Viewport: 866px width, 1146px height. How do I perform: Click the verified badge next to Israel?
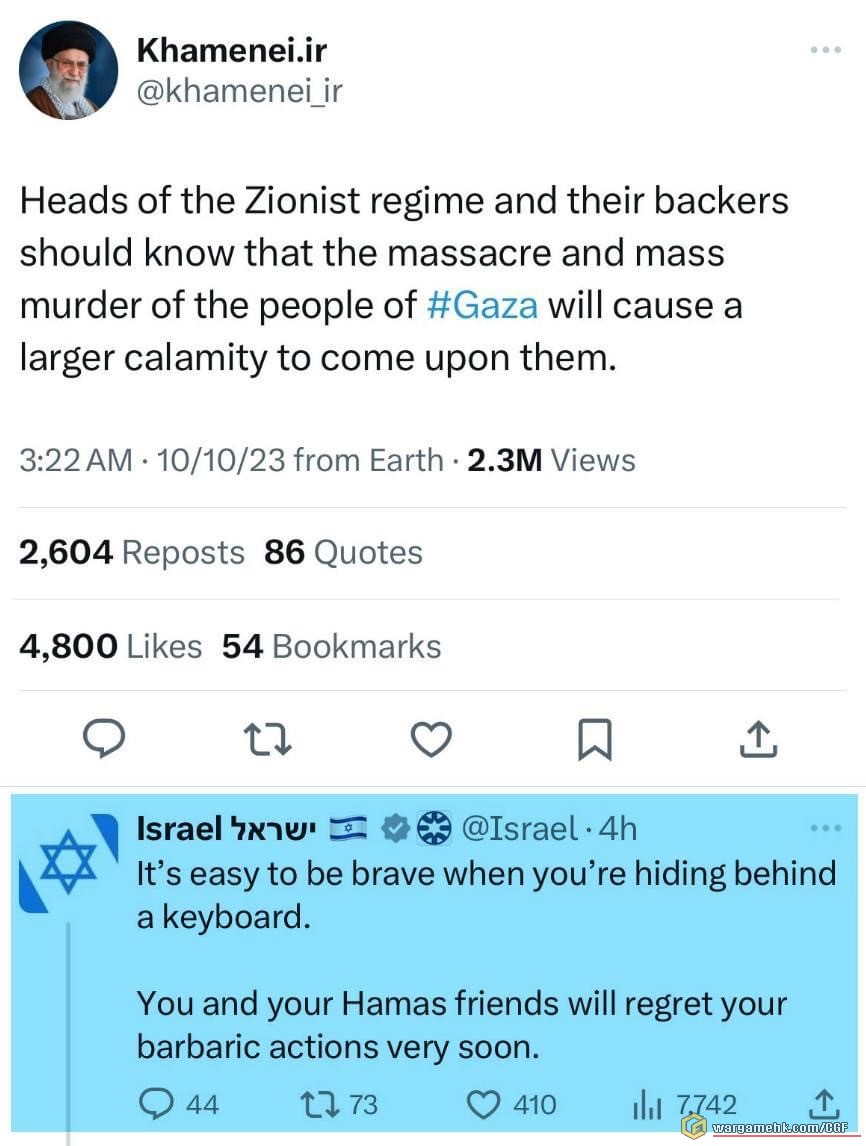point(397,828)
